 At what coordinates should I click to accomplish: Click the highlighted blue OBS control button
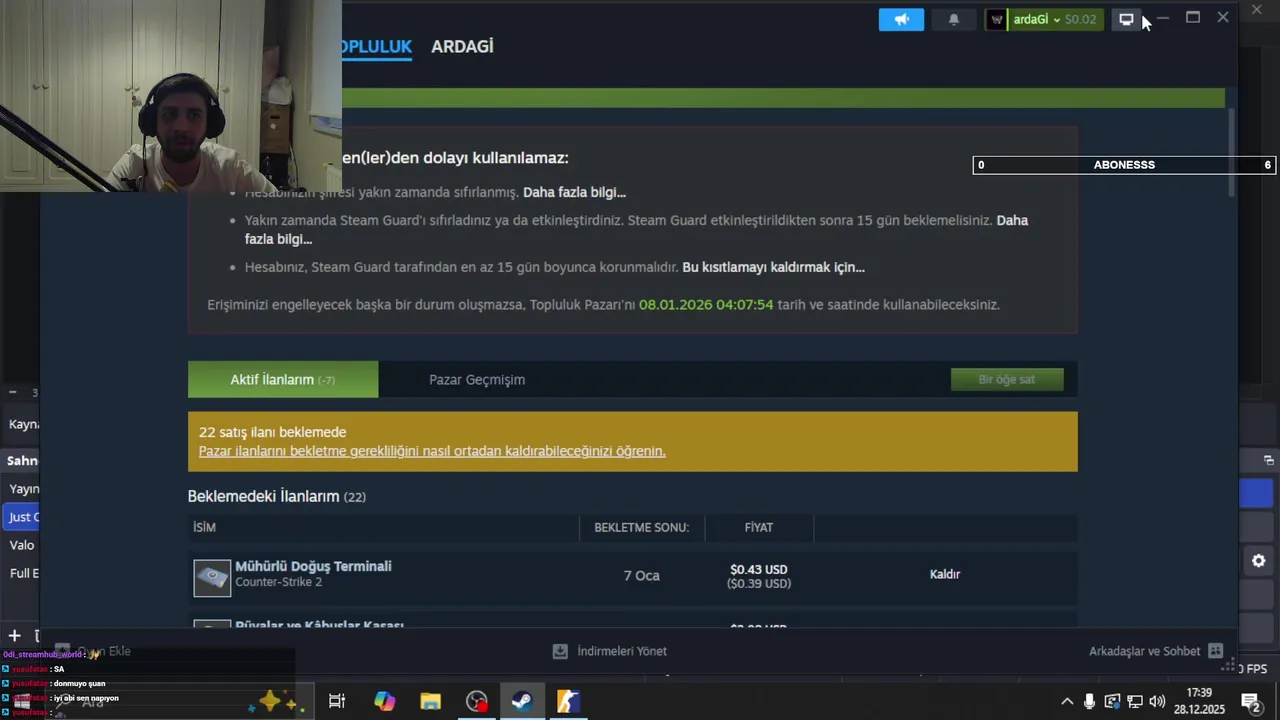coord(1256,493)
